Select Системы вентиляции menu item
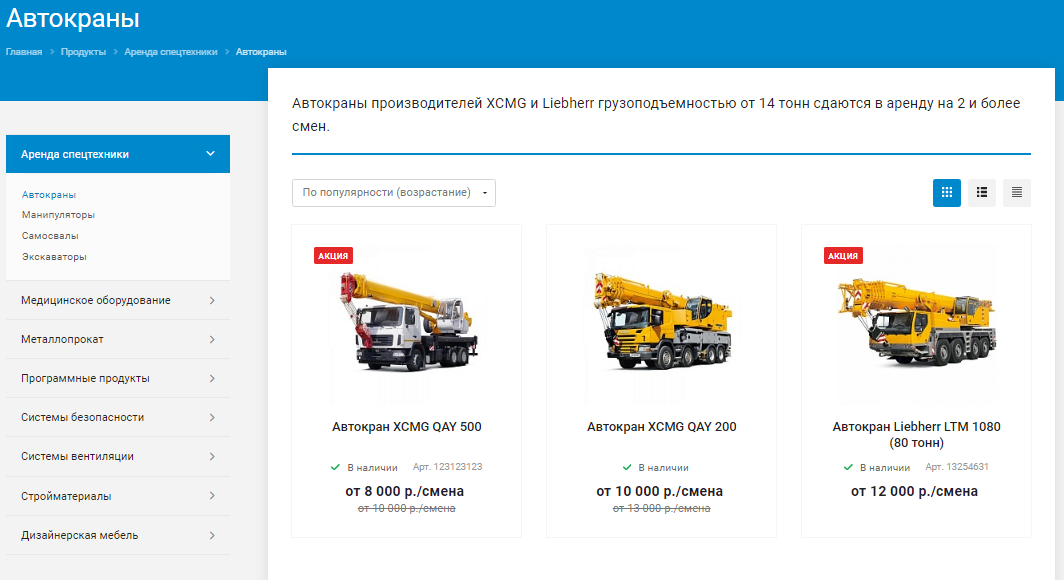The image size is (1064, 580). pyautogui.click(x=118, y=457)
